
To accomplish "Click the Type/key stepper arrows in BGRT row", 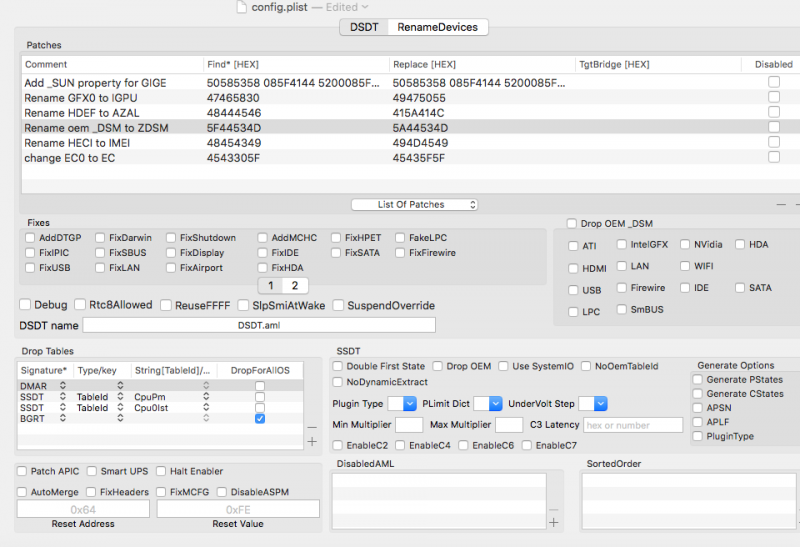I will click(x=121, y=419).
